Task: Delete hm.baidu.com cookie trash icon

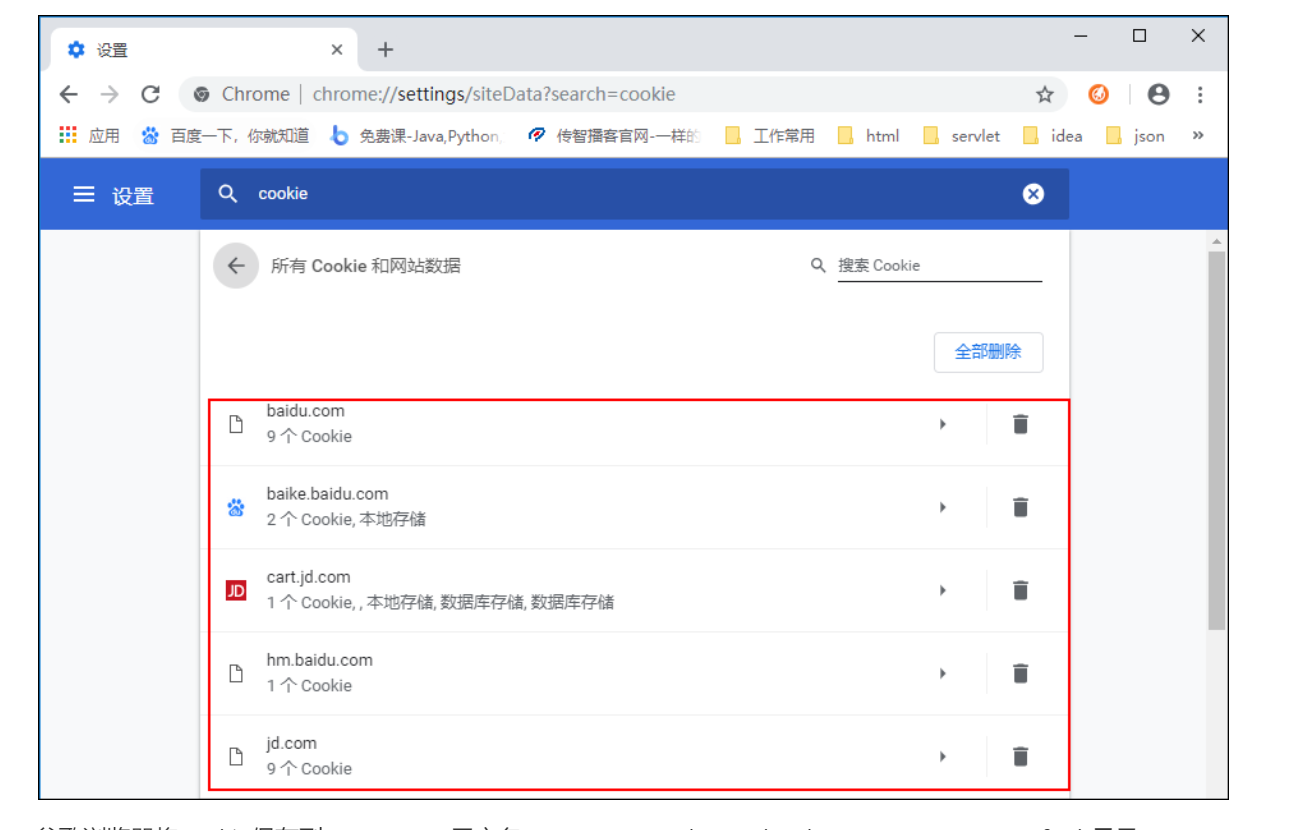Action: point(1020,673)
